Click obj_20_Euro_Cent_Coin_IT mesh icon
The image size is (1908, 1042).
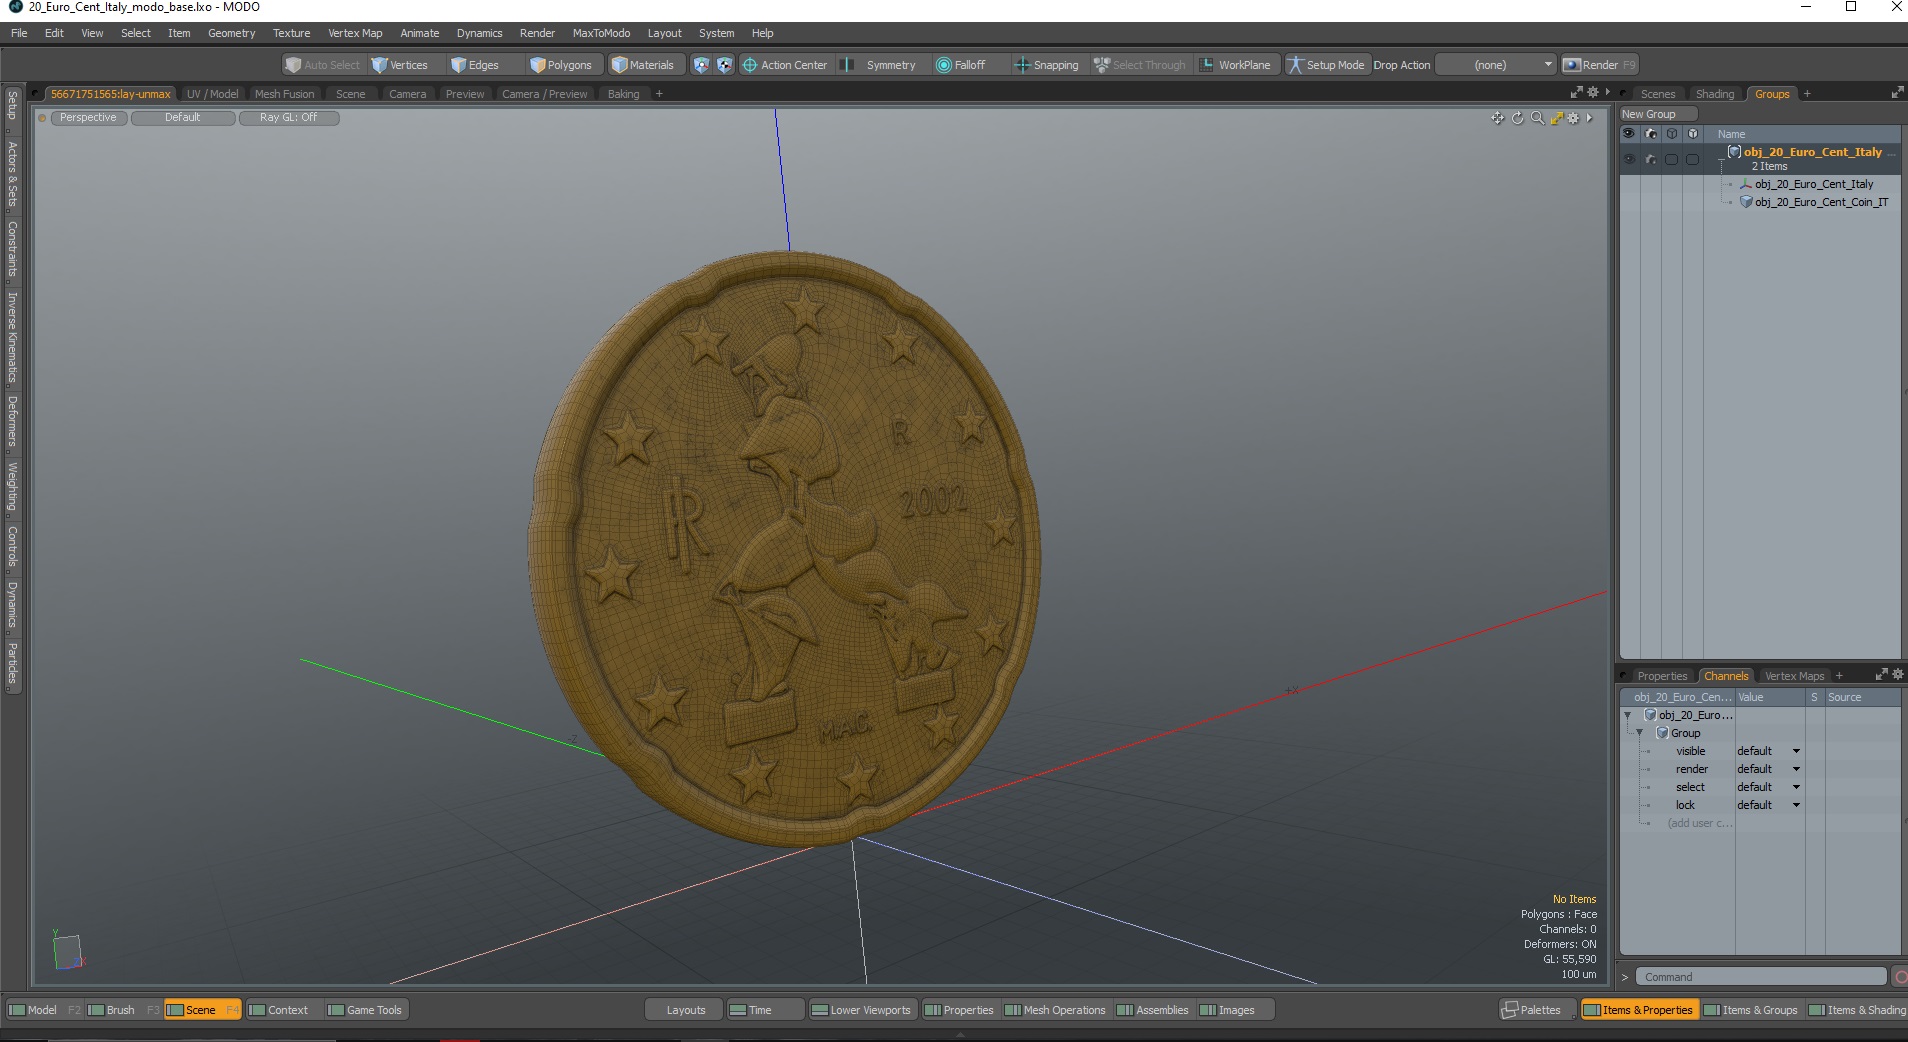point(1746,202)
